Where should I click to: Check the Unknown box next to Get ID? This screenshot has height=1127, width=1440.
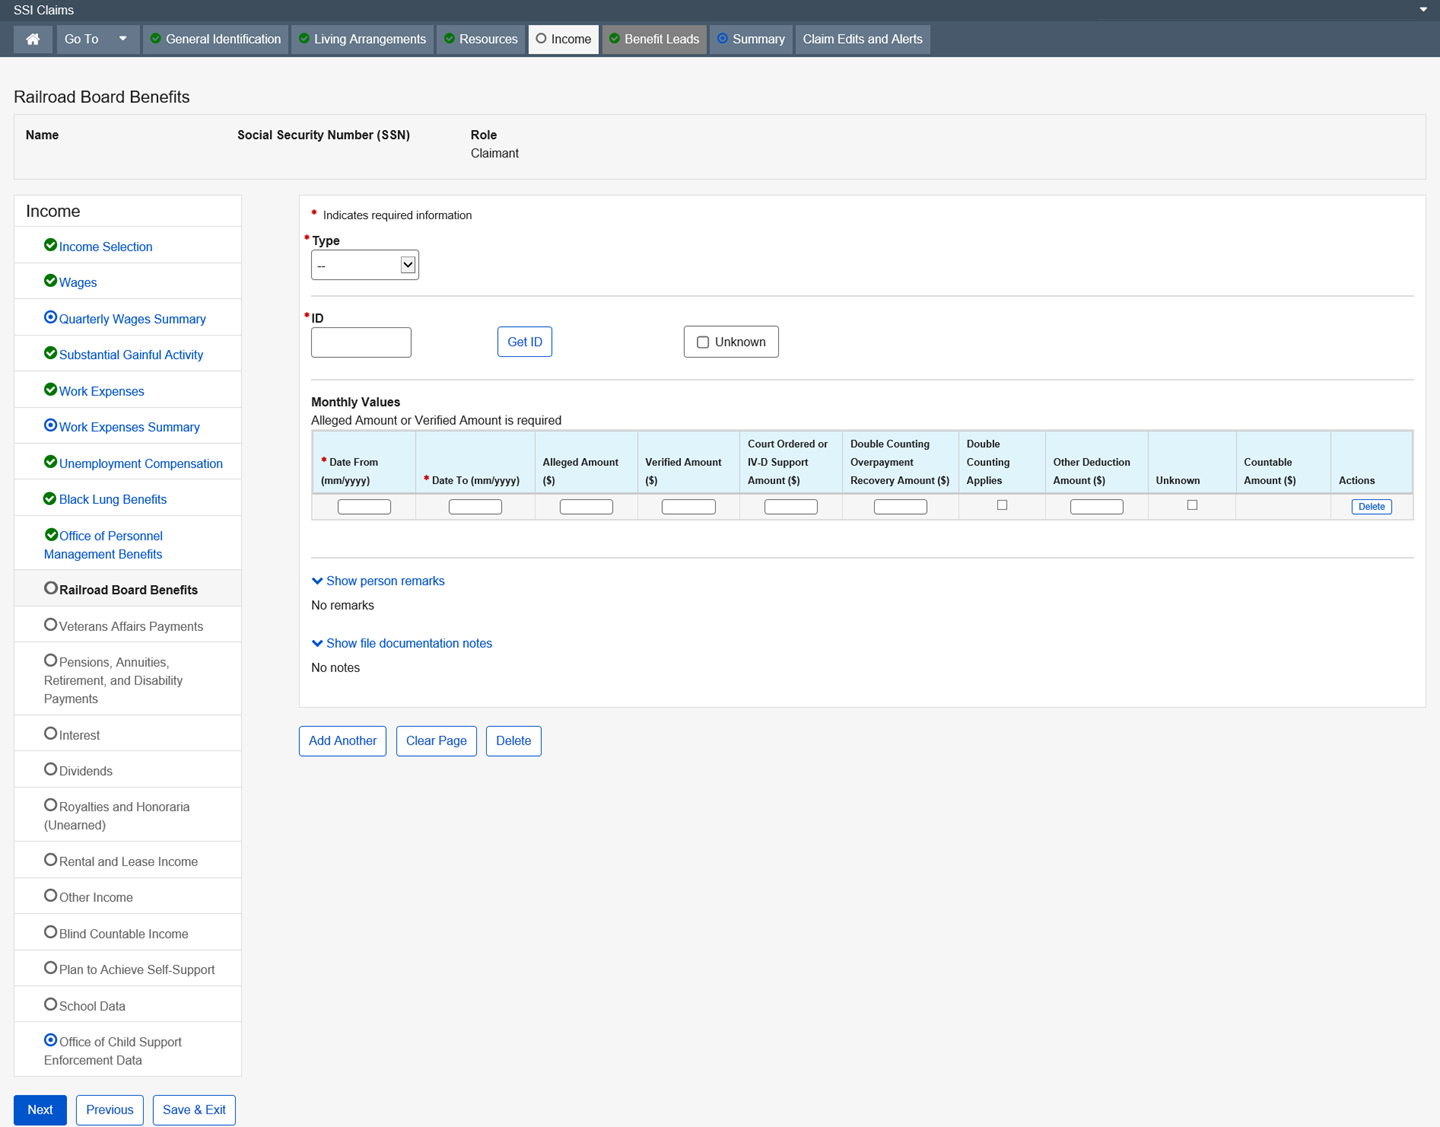point(703,342)
